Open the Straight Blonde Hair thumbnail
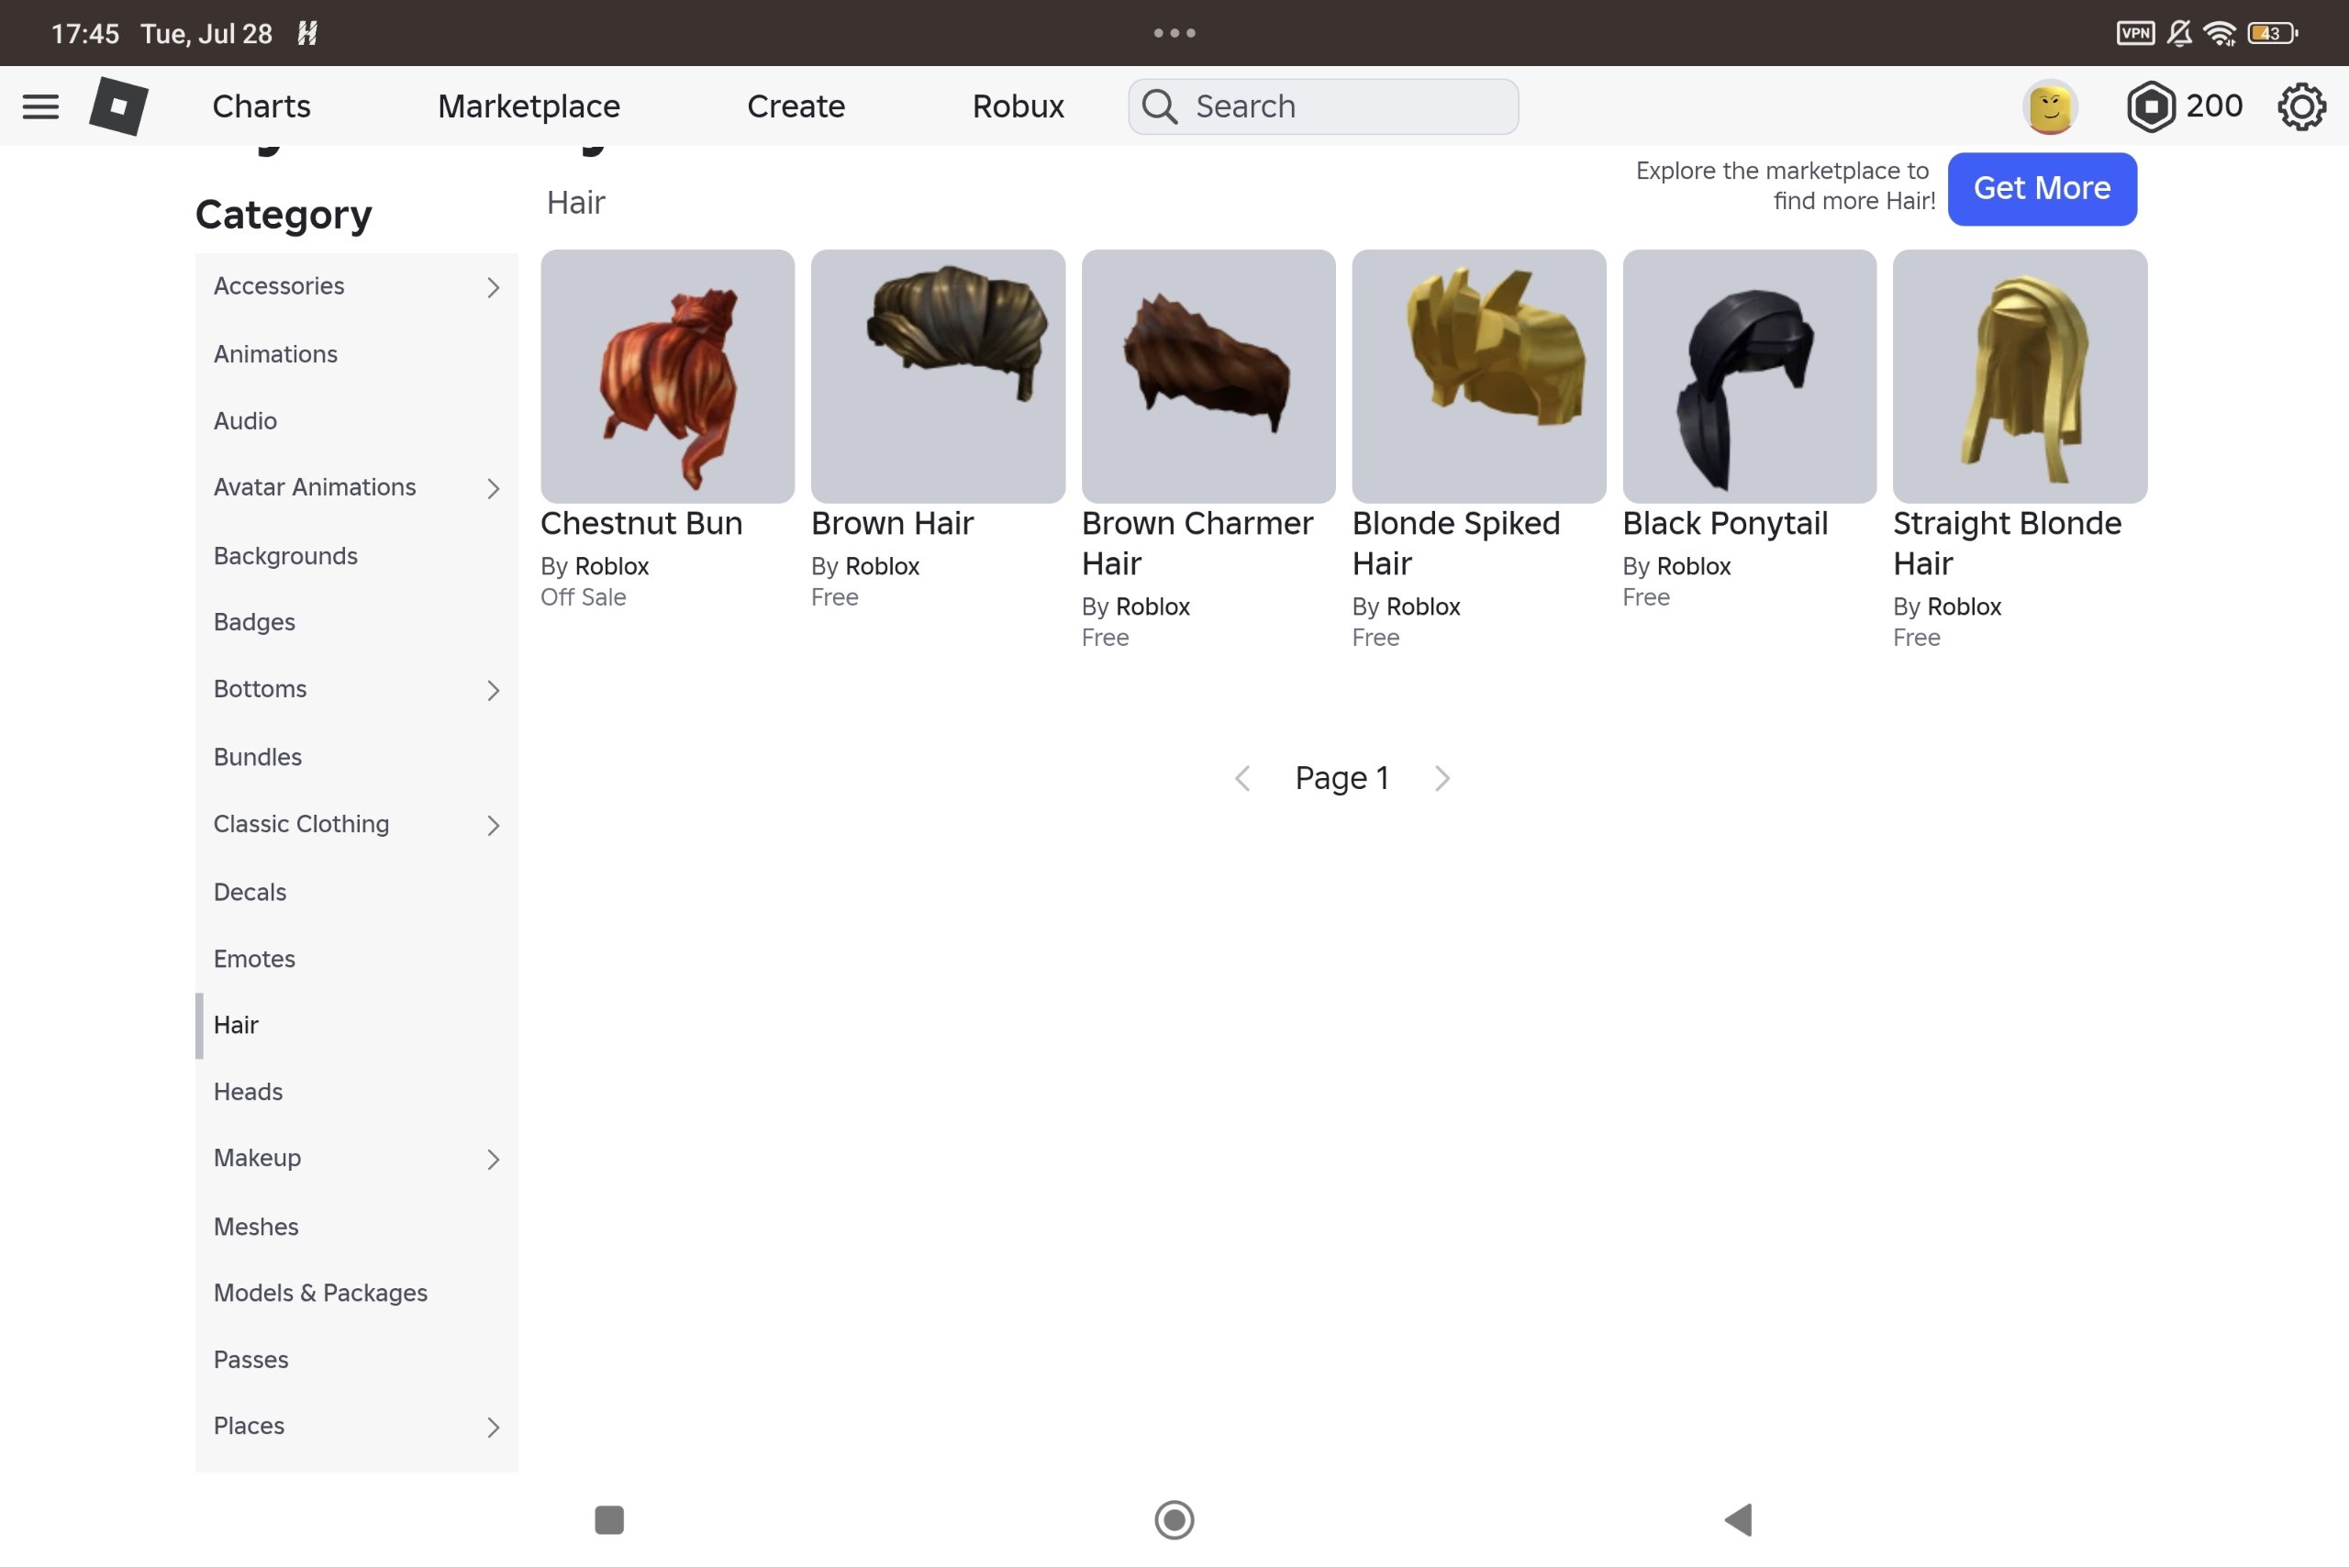2349x1568 pixels. 2020,376
